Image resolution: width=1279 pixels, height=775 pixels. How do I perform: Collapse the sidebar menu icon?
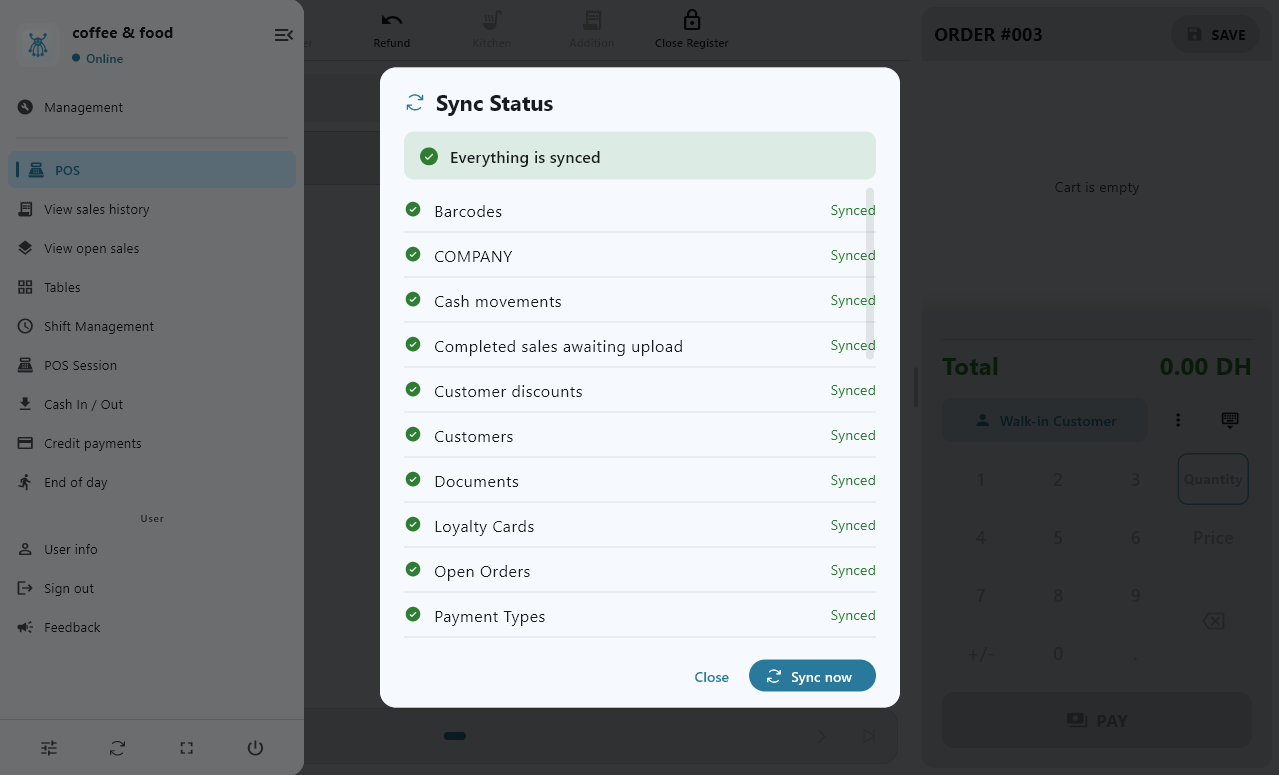283,35
